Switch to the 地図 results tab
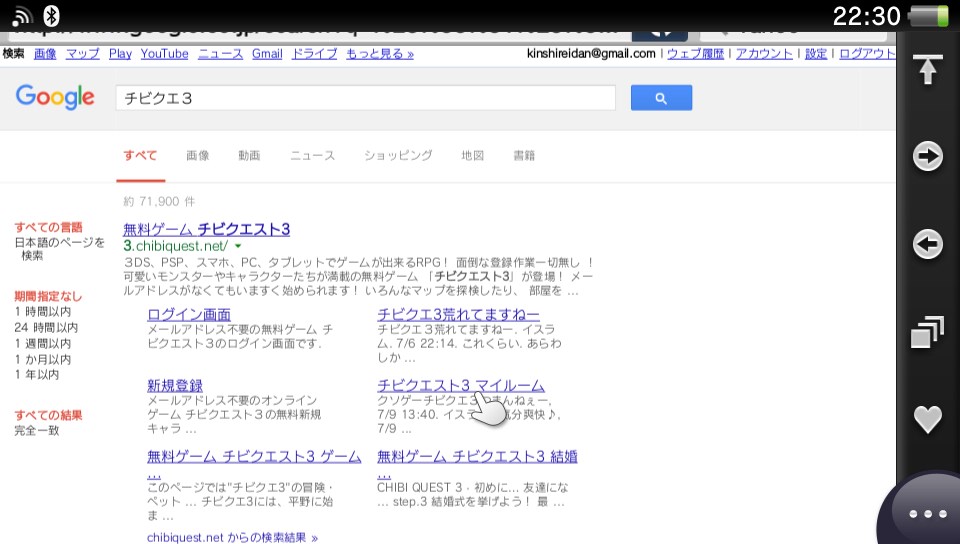The height and width of the screenshot is (544, 960). (473, 155)
